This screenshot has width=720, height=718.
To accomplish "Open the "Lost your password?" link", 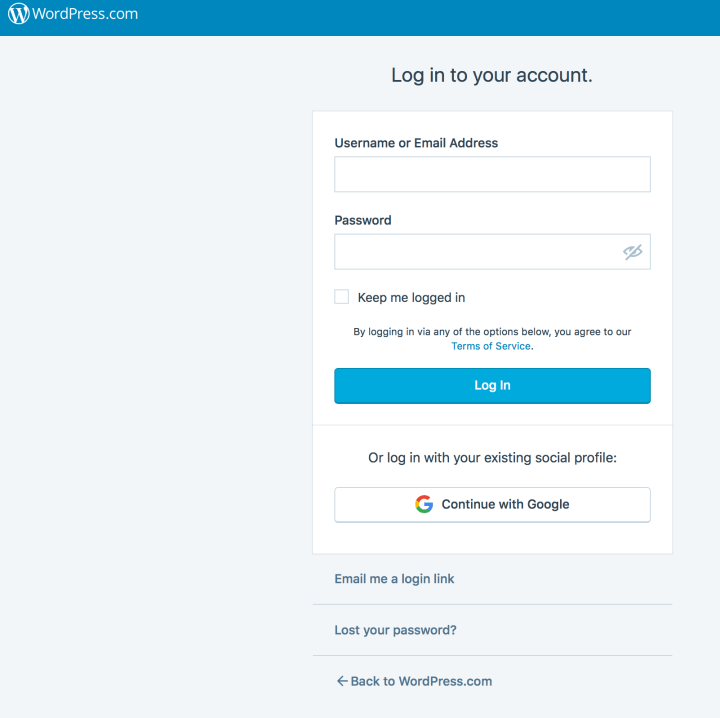I will tap(395, 631).
